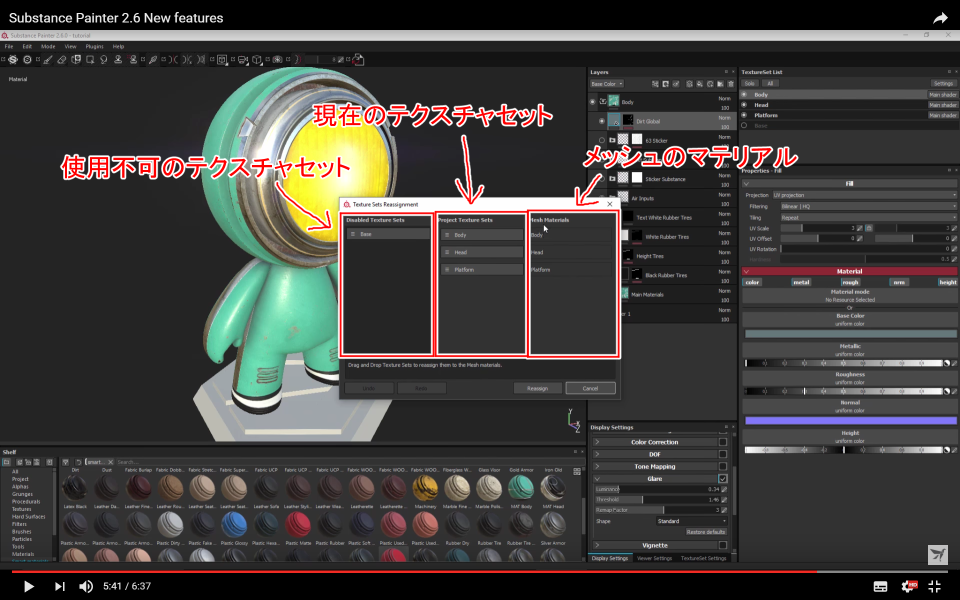
Task: Disable the Glare checkbox
Action: [723, 479]
